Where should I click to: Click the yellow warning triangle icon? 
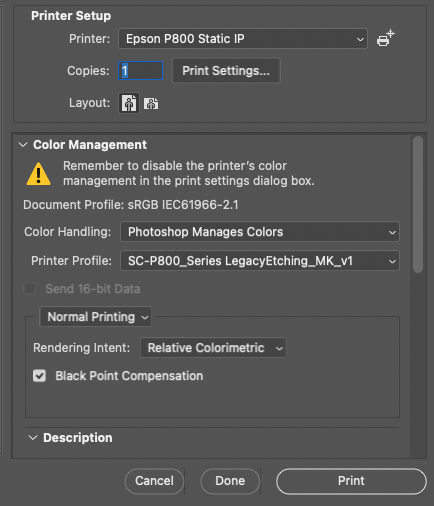pyautogui.click(x=38, y=174)
